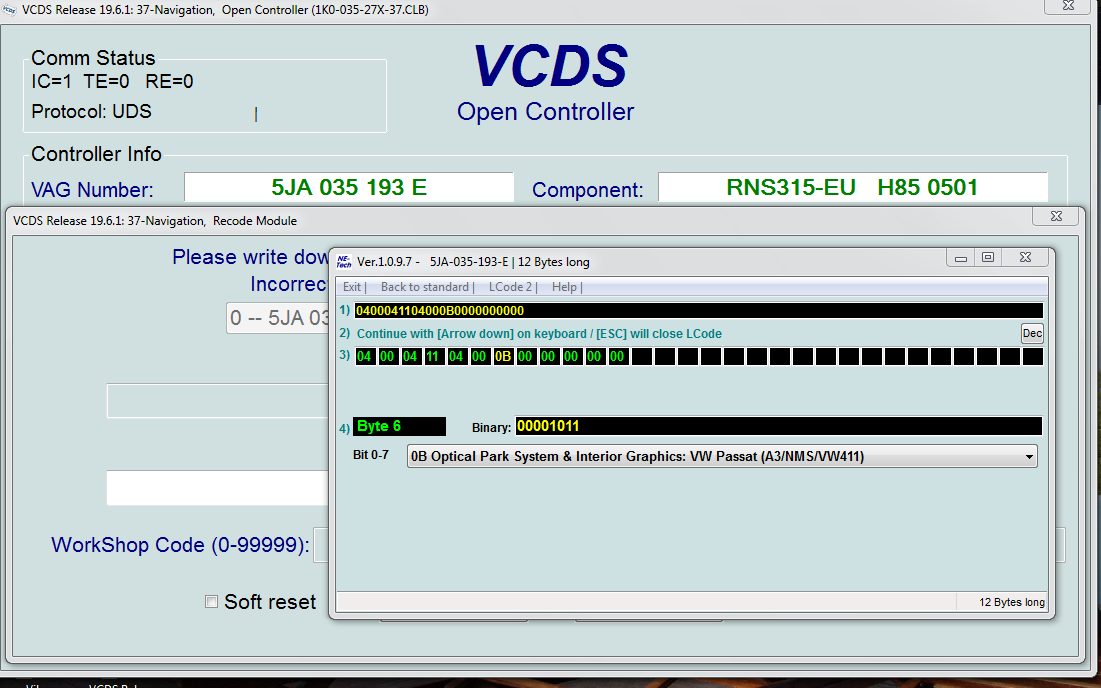Click the partially hidden '0 -- 5JA 03' dropdown field

[x=278, y=318]
